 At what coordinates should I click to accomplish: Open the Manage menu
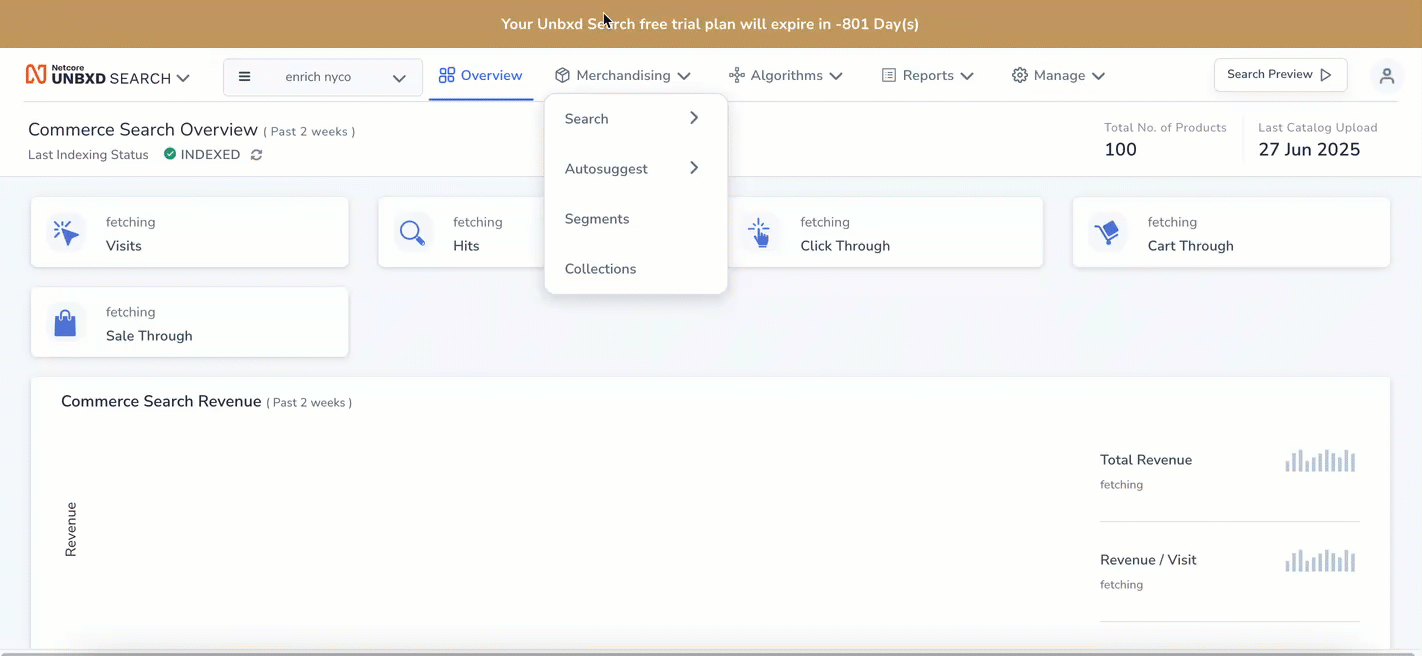(x=1058, y=75)
